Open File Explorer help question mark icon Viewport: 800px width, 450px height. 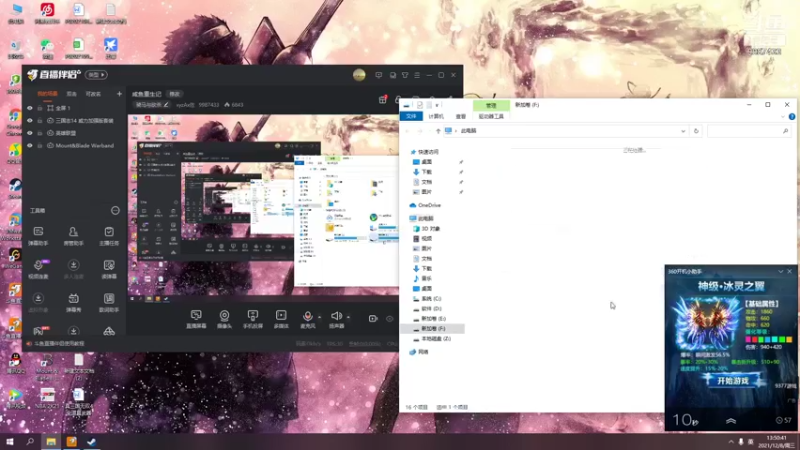point(792,117)
